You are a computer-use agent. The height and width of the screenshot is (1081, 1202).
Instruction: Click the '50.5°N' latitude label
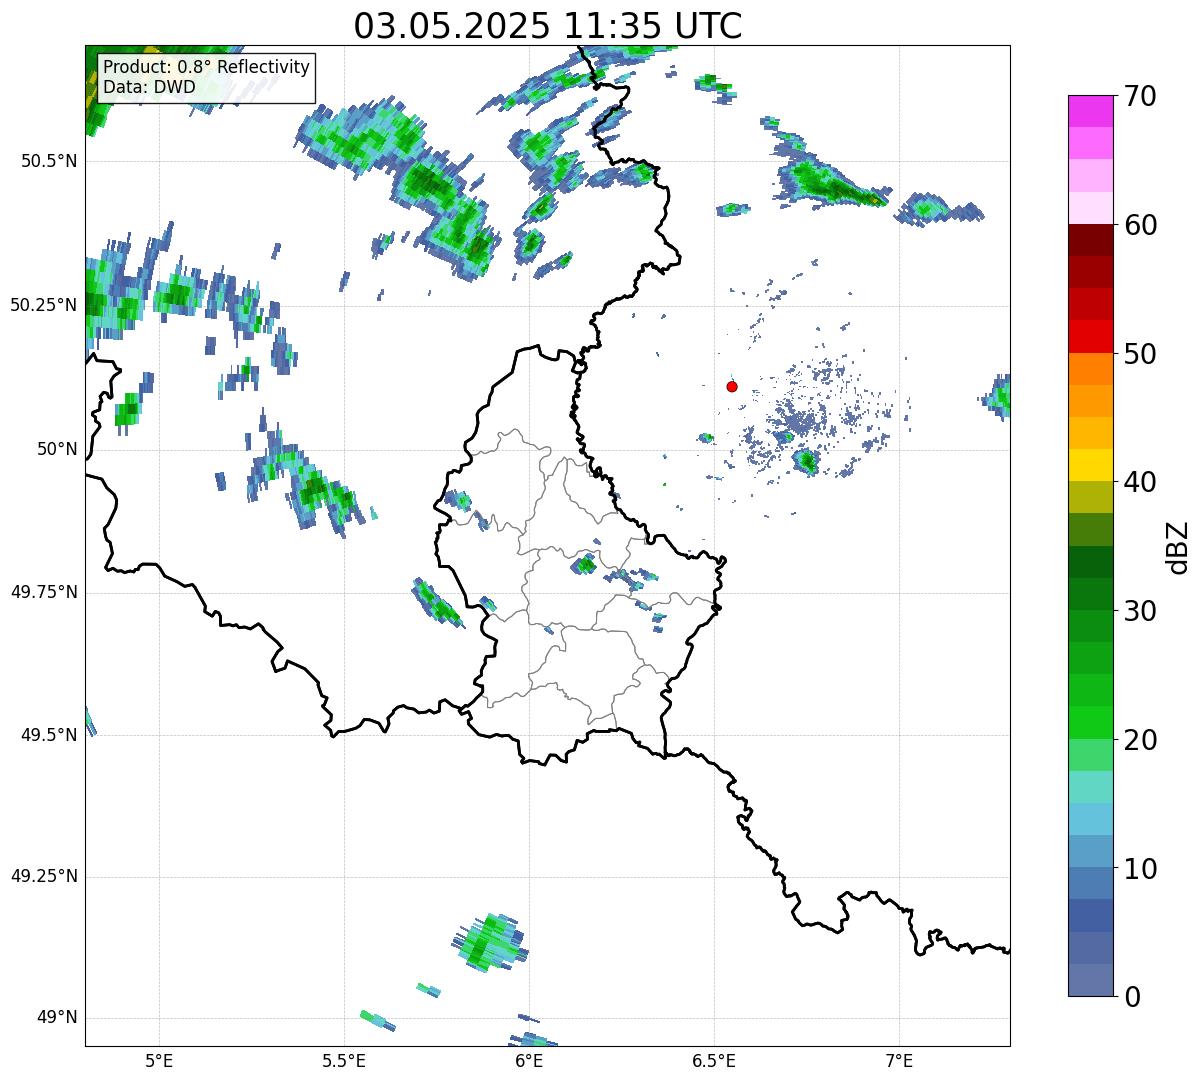(x=50, y=161)
